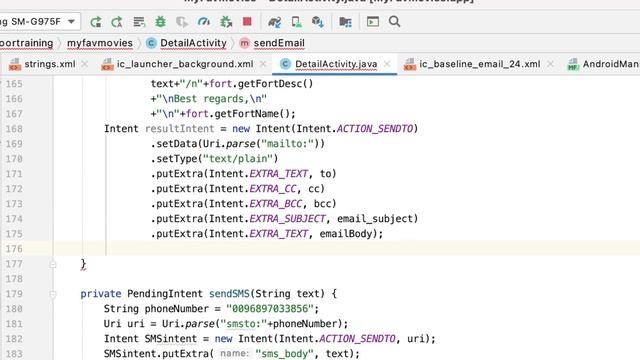Click emailBody variable on line 175
640x360 pixels.
click(346, 234)
